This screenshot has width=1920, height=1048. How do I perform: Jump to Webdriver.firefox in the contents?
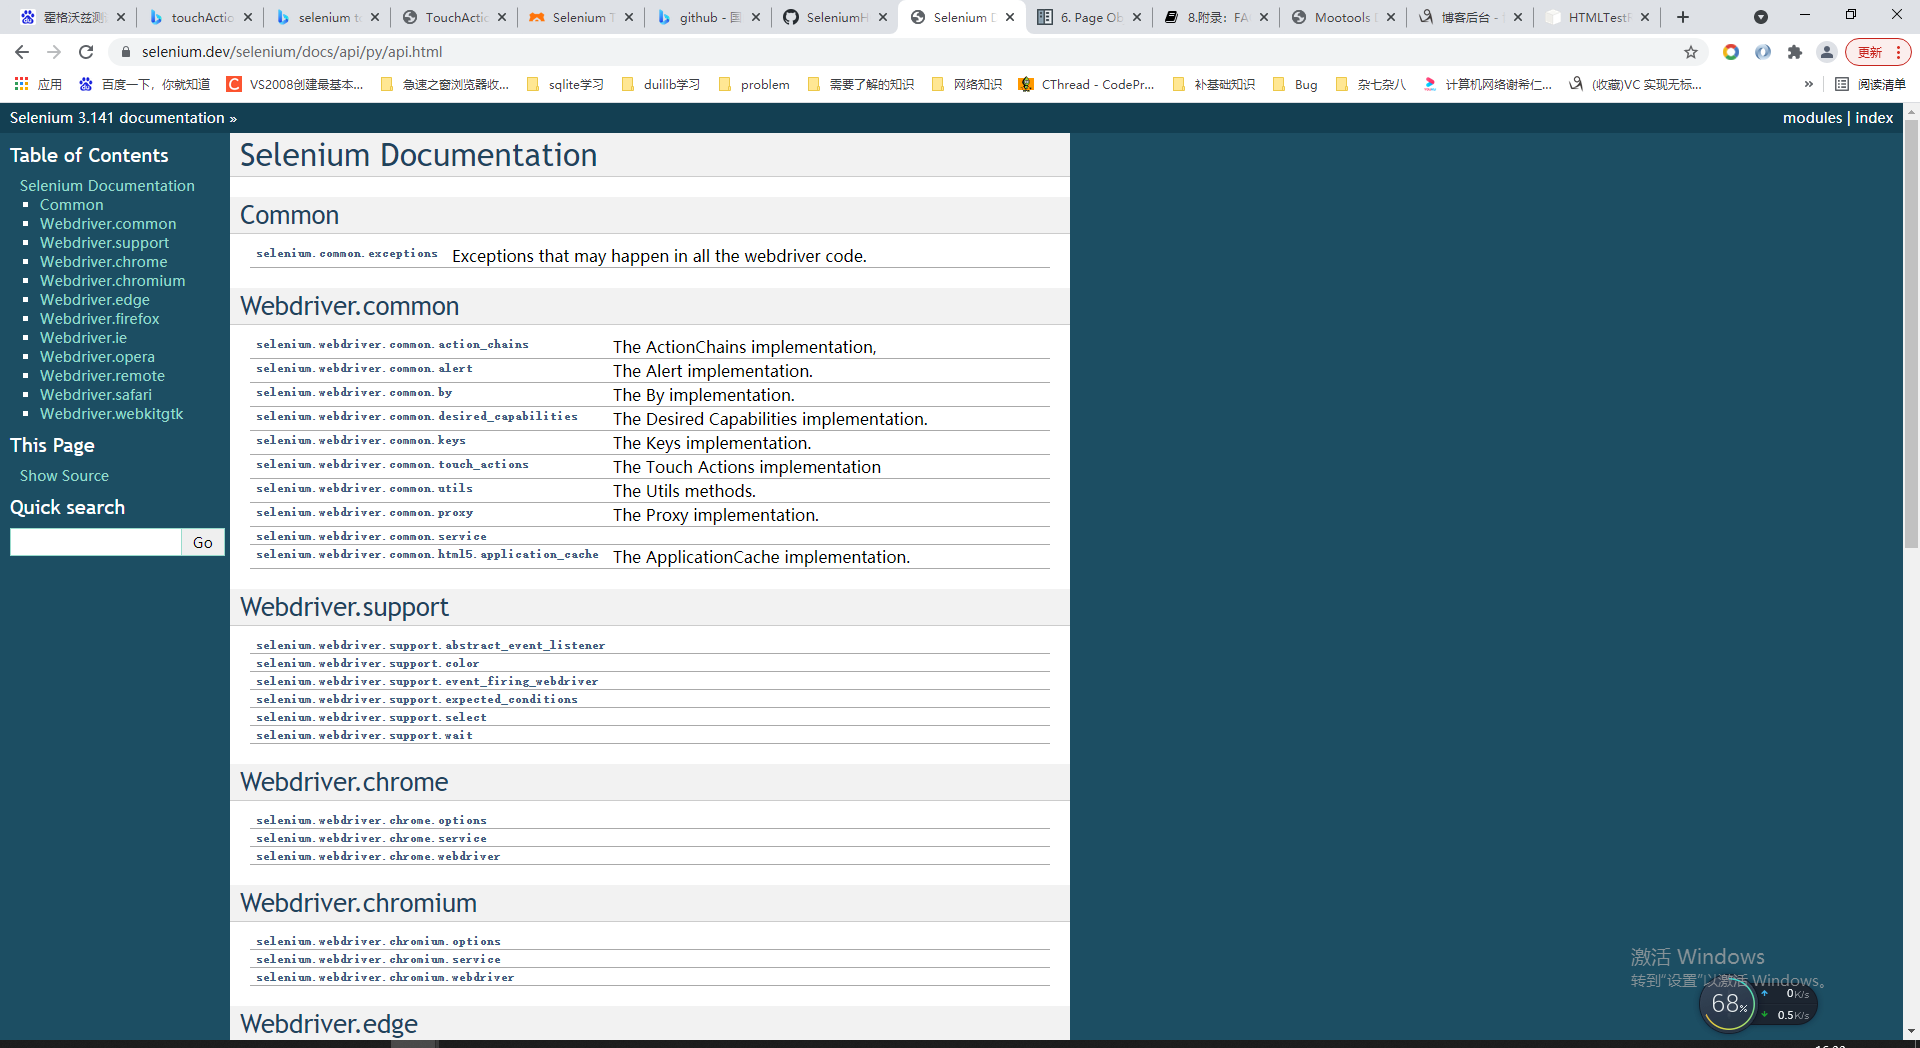coord(100,319)
